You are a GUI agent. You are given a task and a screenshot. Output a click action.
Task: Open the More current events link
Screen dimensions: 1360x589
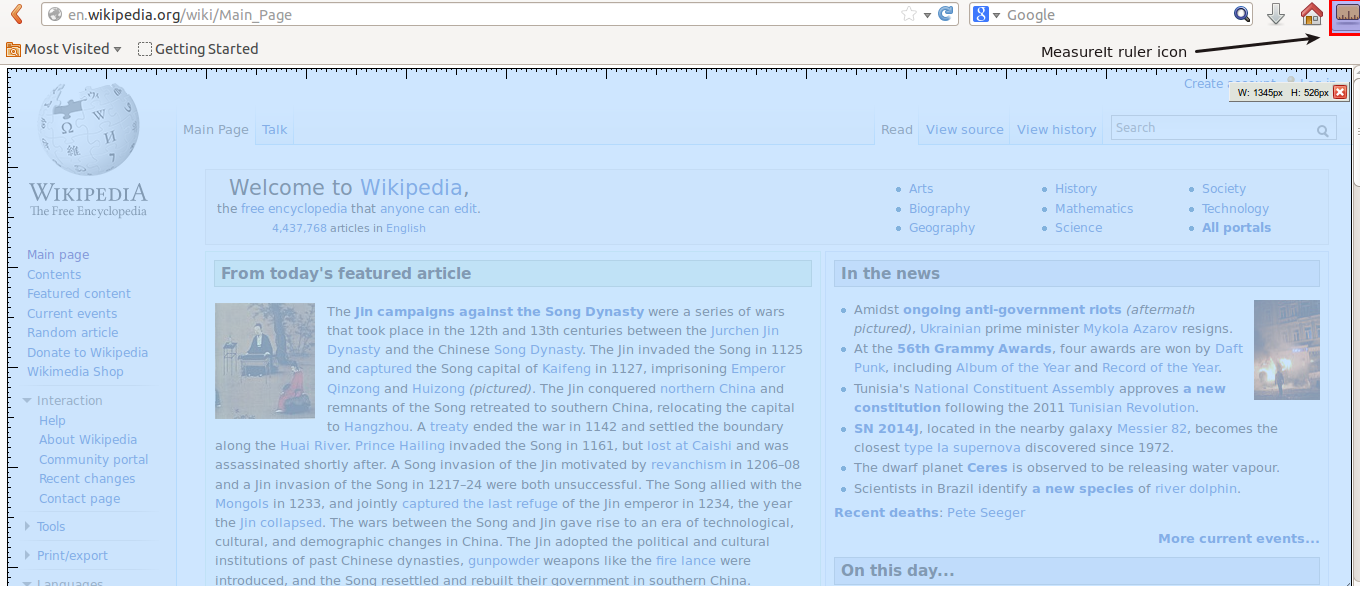click(1238, 539)
